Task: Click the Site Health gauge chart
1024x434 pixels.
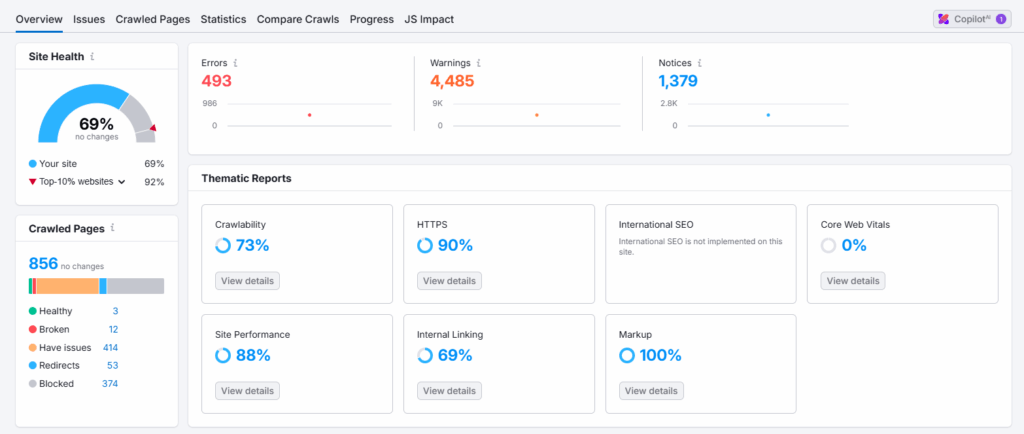Action: [97, 114]
